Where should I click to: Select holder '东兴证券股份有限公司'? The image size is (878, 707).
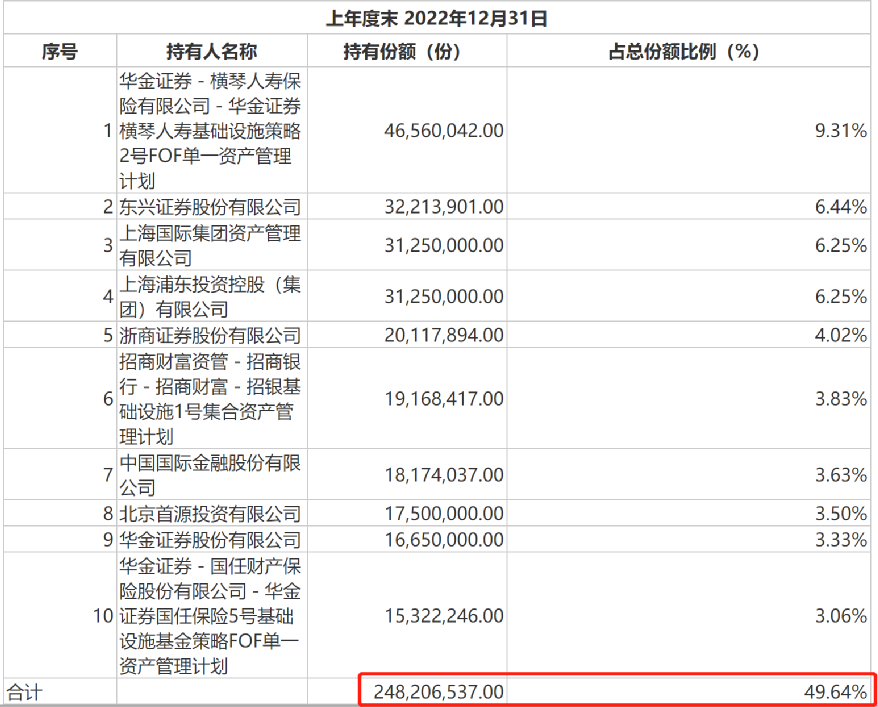click(211, 207)
